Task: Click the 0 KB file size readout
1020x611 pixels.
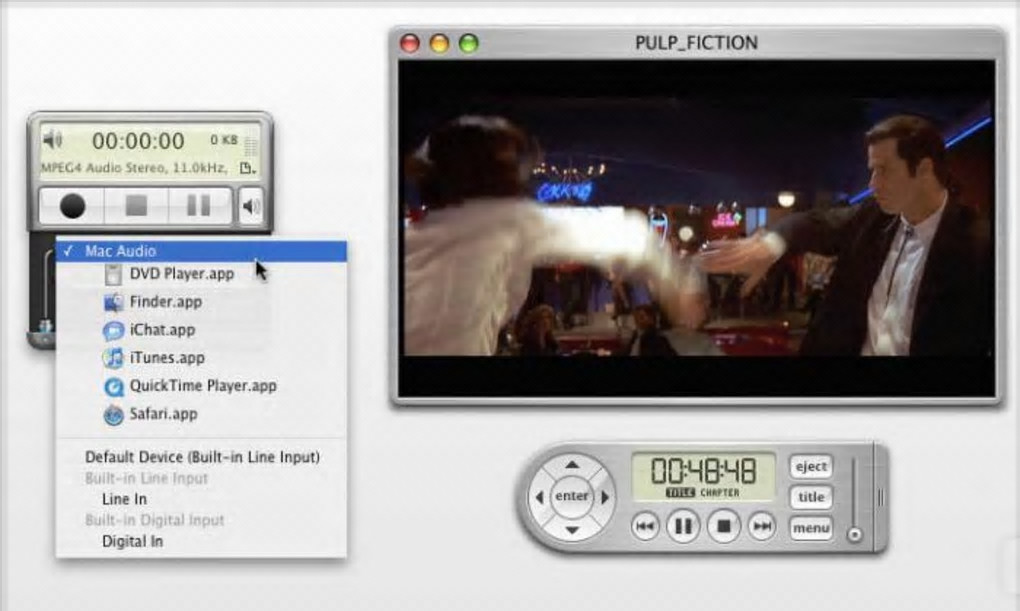Action: (x=224, y=140)
